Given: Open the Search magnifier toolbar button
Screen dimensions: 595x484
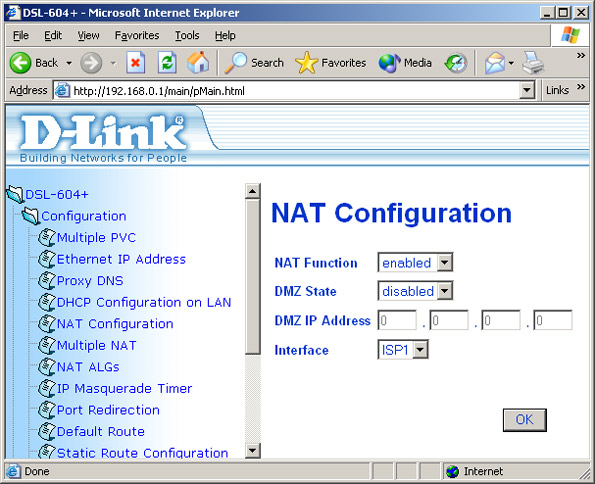Looking at the screenshot, I should click(254, 63).
